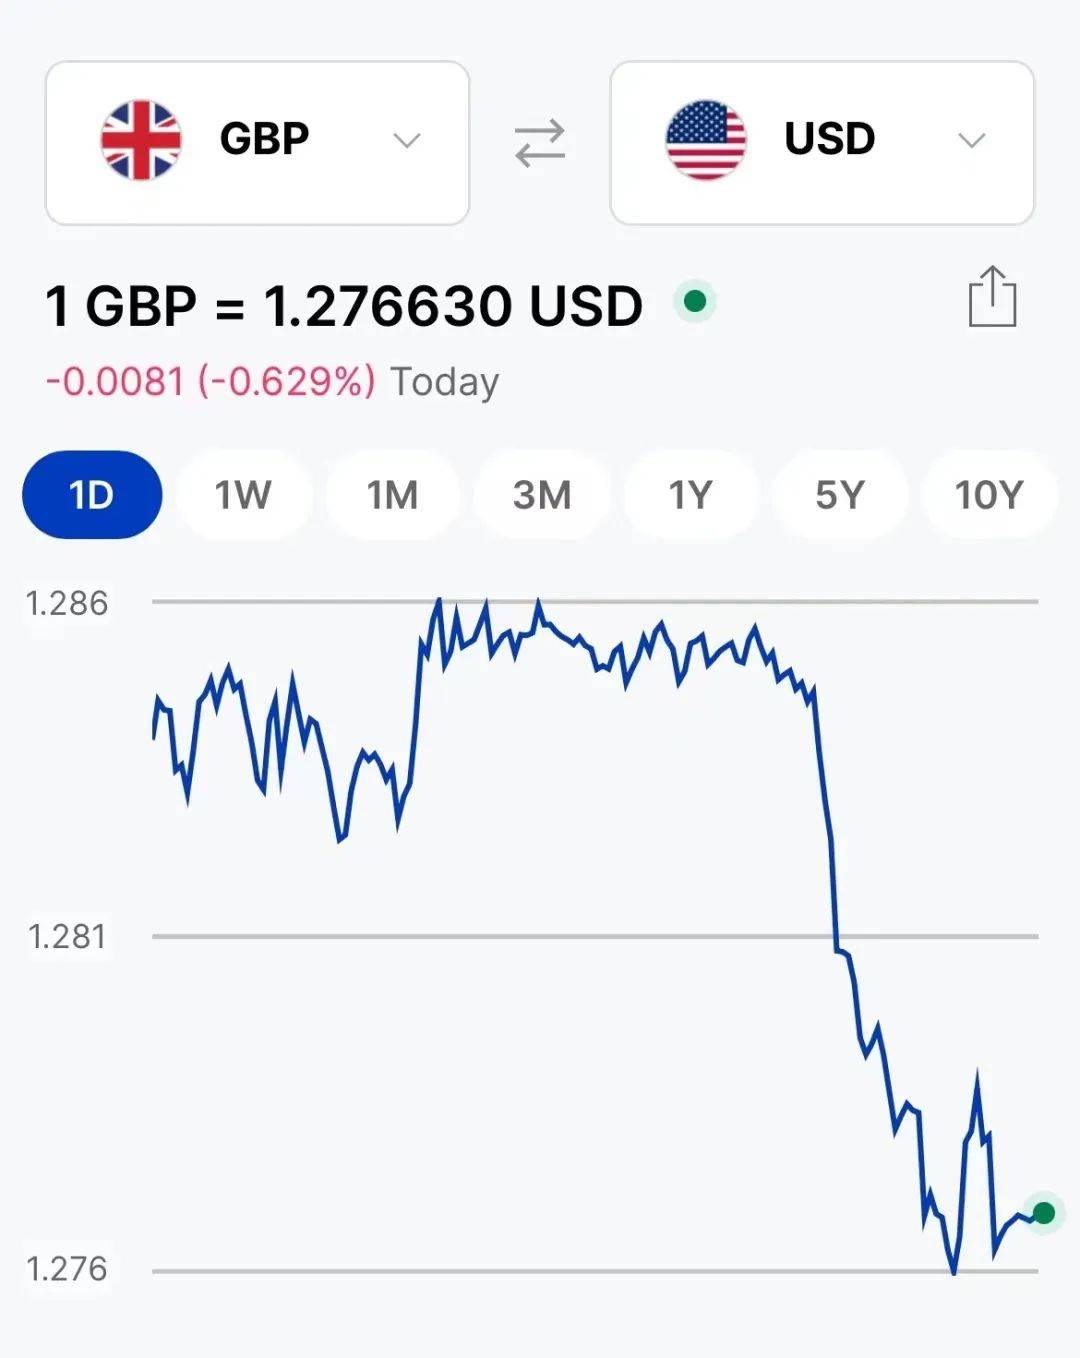The width and height of the screenshot is (1080, 1358).
Task: Expand the GBP currency chevron
Action: [x=407, y=140]
